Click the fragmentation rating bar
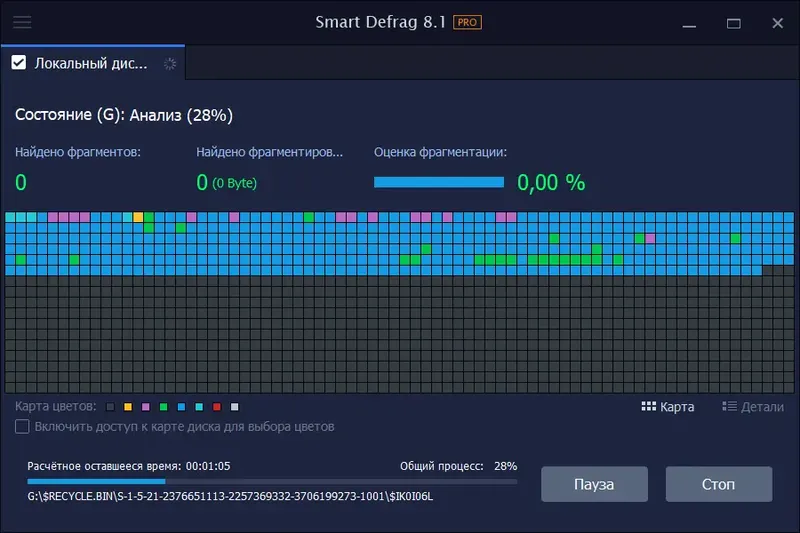 439,182
